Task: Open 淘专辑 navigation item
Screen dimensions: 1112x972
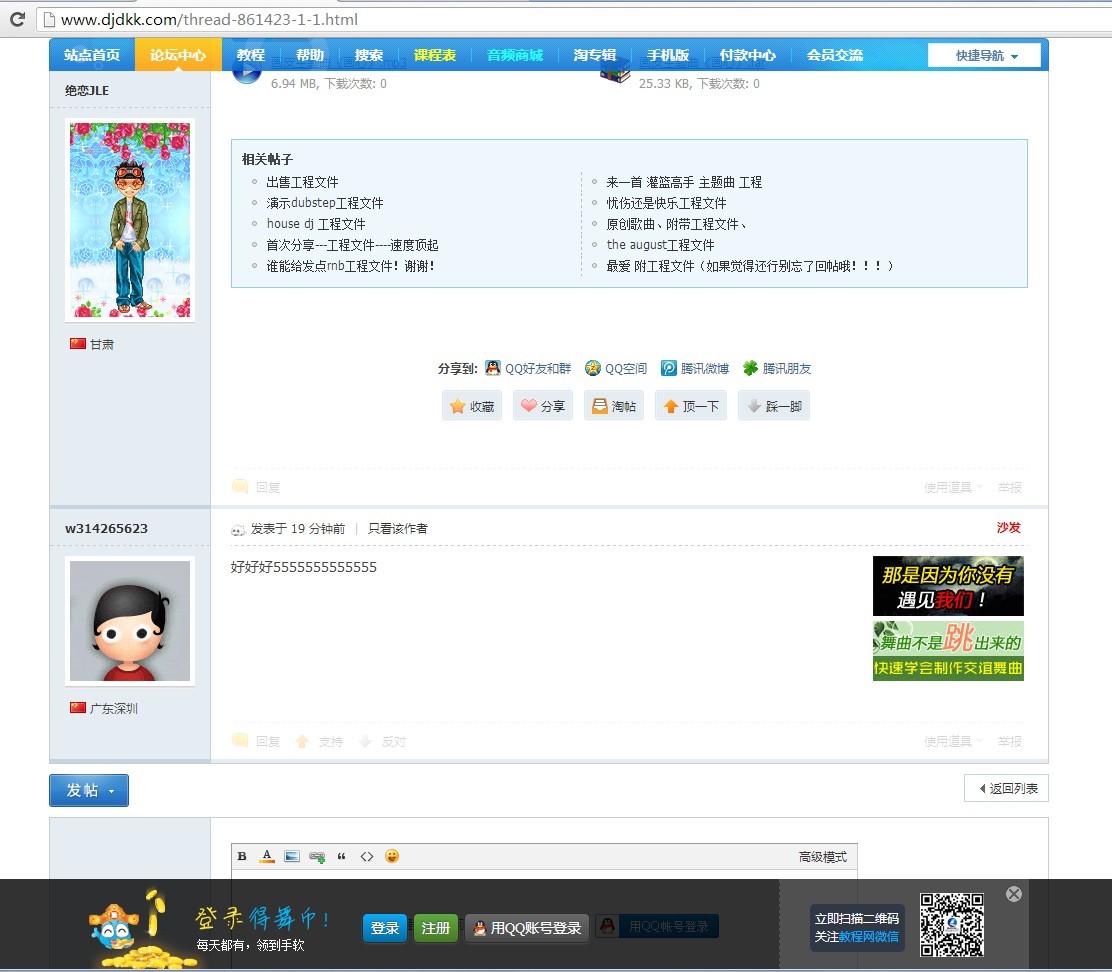Action: 594,55
